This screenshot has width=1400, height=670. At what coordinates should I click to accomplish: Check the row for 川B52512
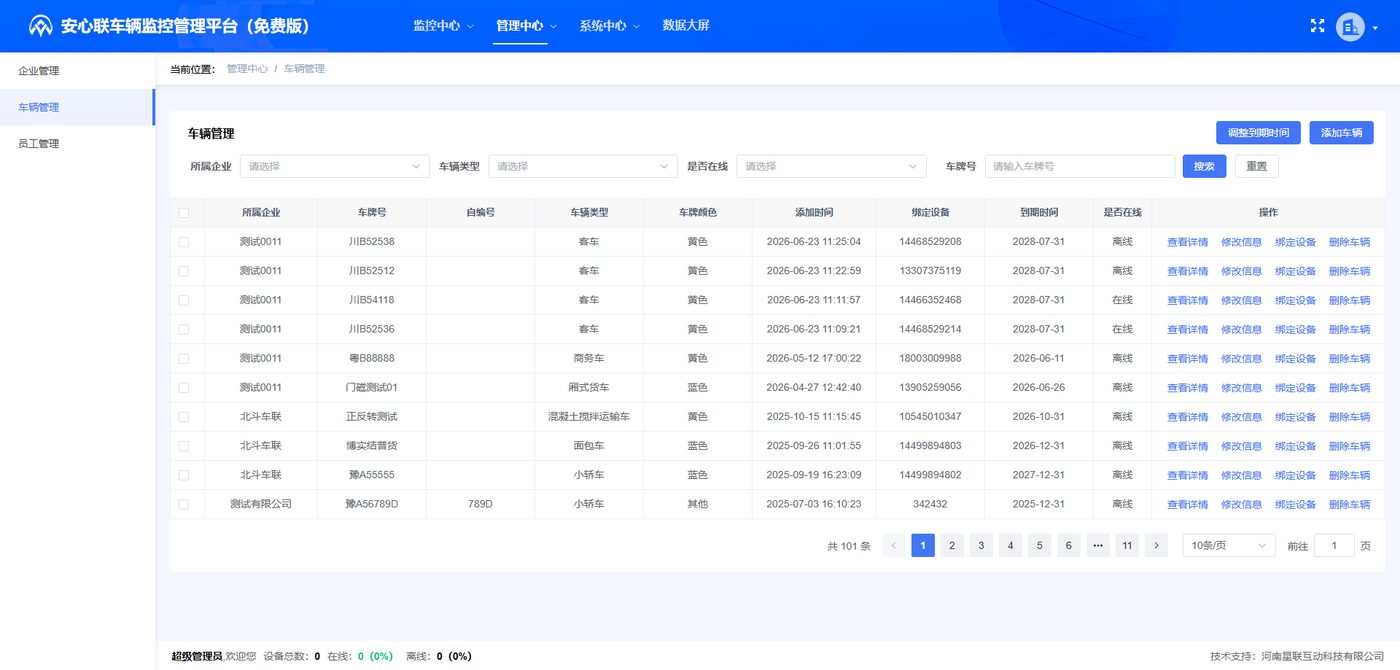[183, 270]
